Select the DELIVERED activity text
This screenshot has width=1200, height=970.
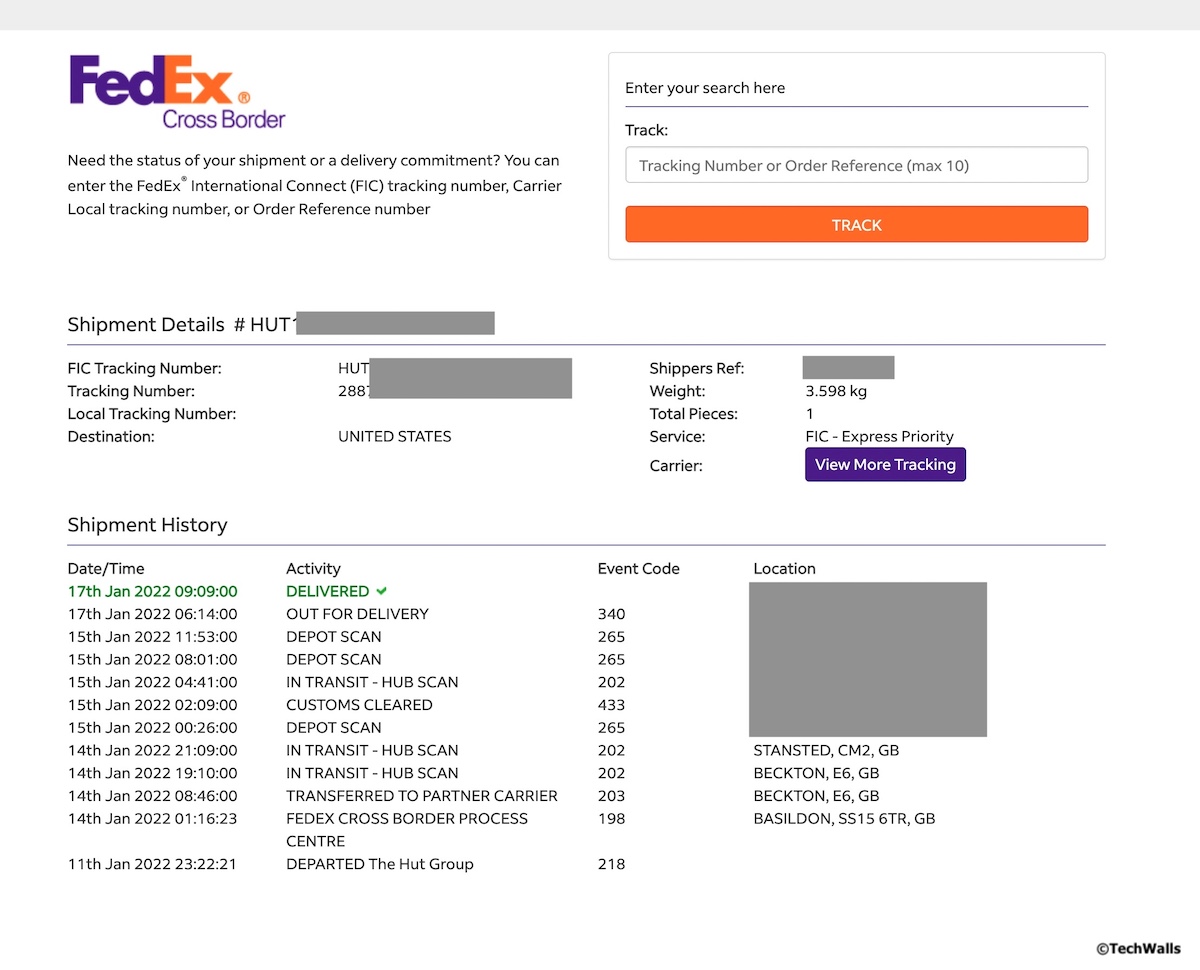point(327,591)
